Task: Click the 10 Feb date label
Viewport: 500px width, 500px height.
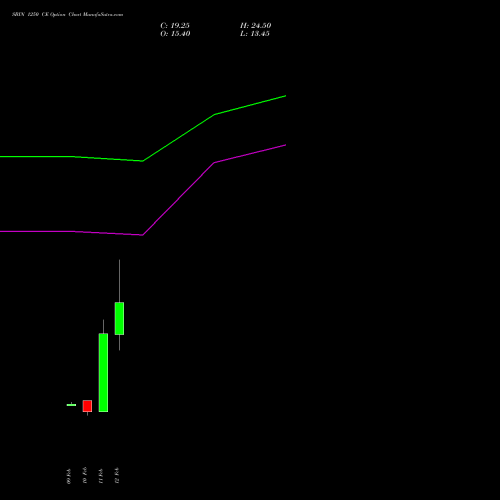Action: pos(85,475)
